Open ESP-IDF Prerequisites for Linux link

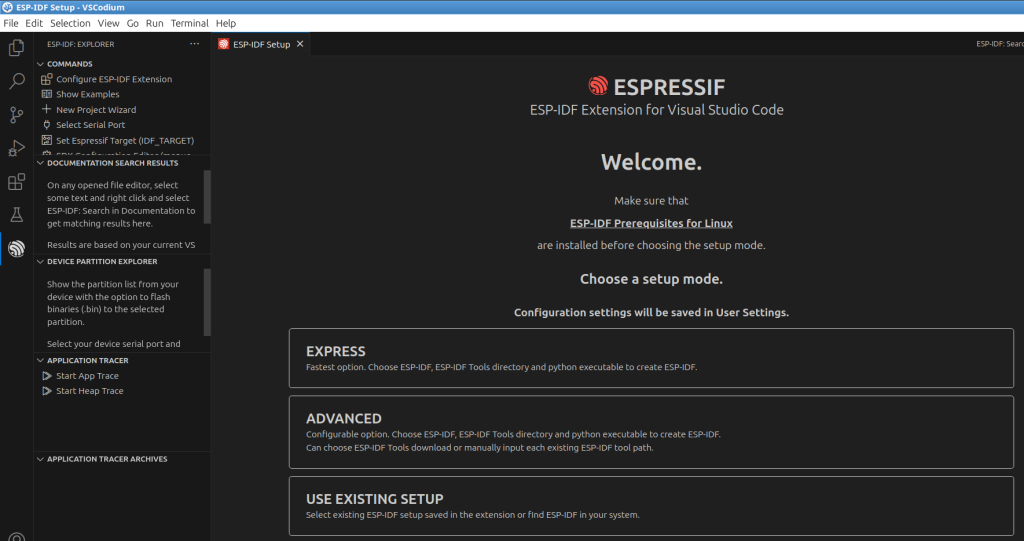(651, 223)
